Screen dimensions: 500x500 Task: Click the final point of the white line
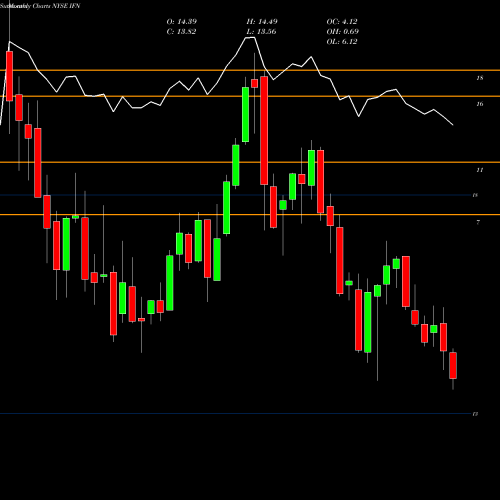(453, 125)
